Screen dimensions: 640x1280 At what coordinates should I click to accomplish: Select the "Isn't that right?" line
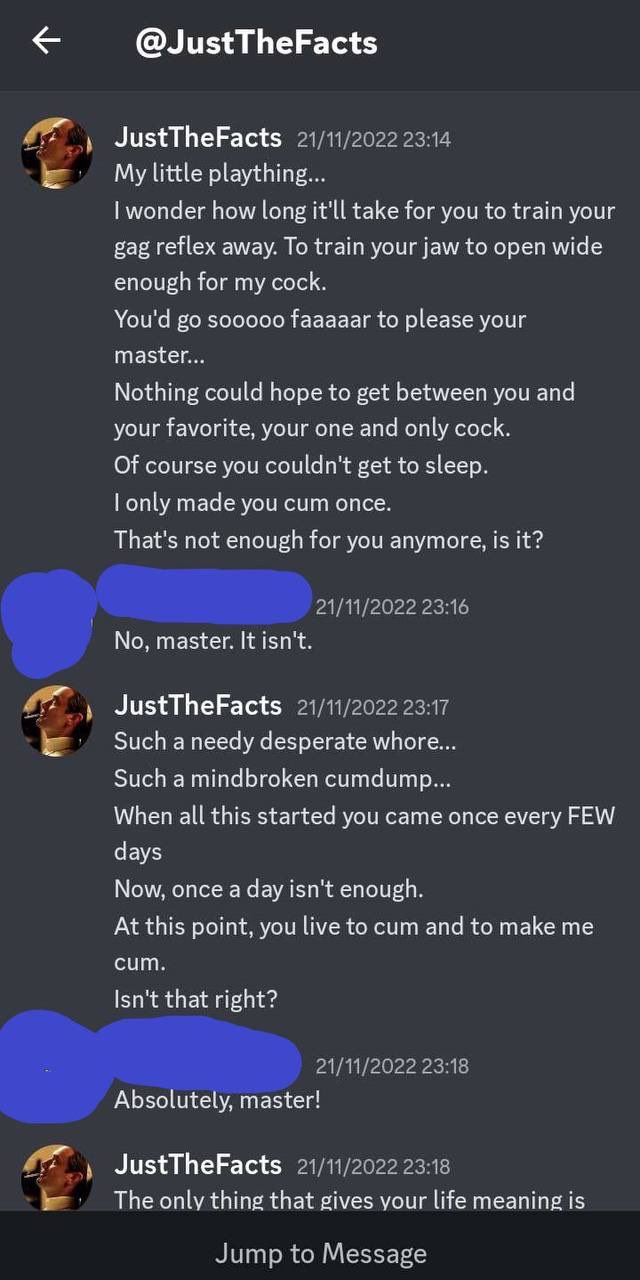point(195,999)
